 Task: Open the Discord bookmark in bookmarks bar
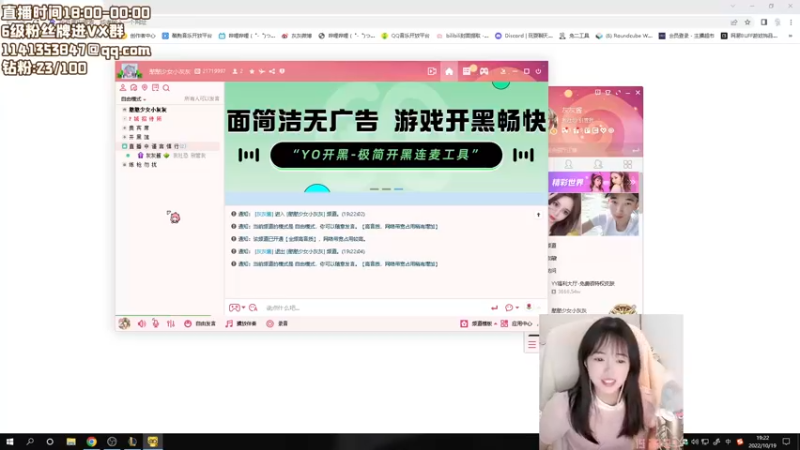(x=523, y=36)
